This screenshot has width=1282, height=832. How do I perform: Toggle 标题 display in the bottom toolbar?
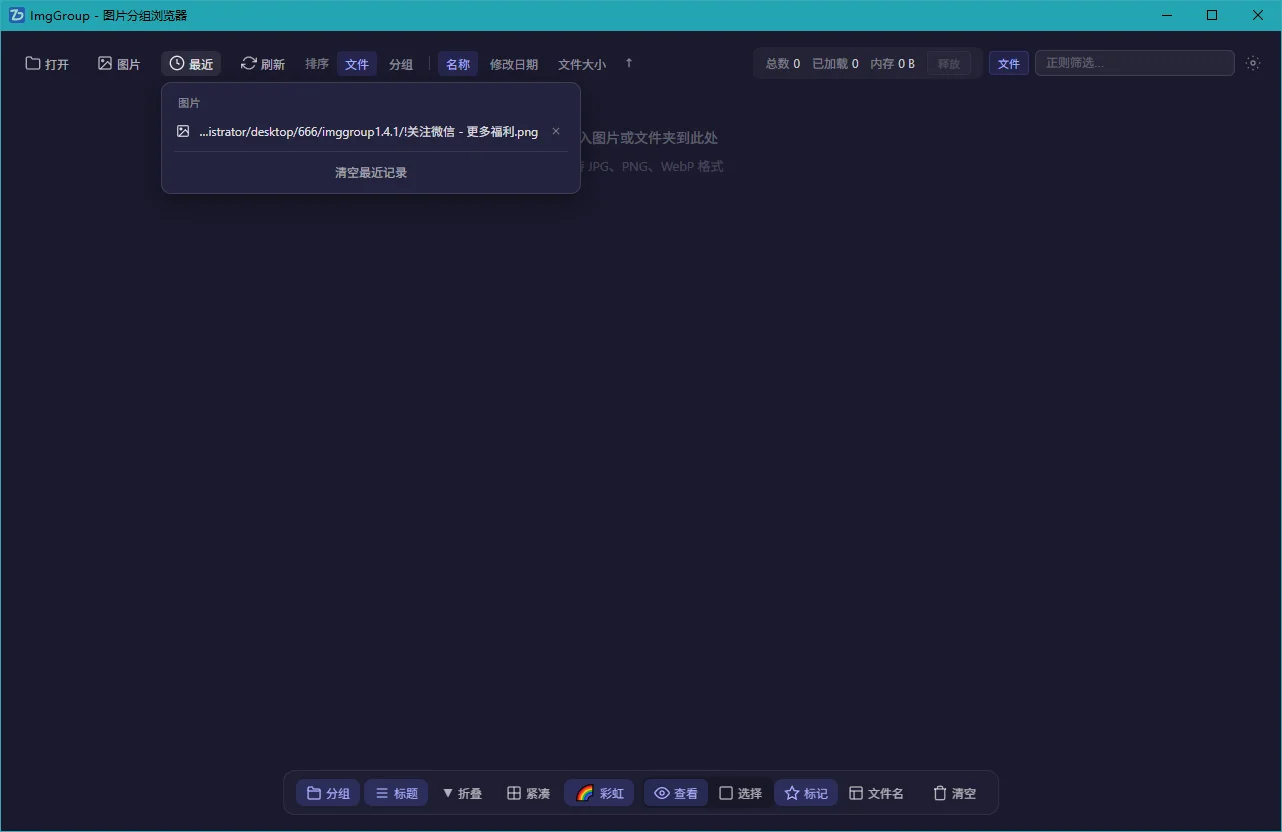[396, 793]
